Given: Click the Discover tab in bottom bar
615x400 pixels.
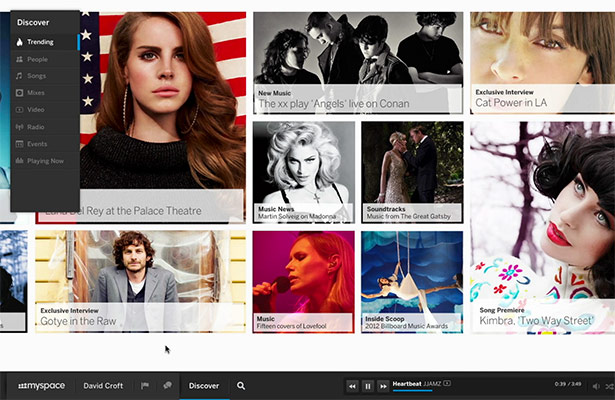Looking at the screenshot, I should coord(204,386).
